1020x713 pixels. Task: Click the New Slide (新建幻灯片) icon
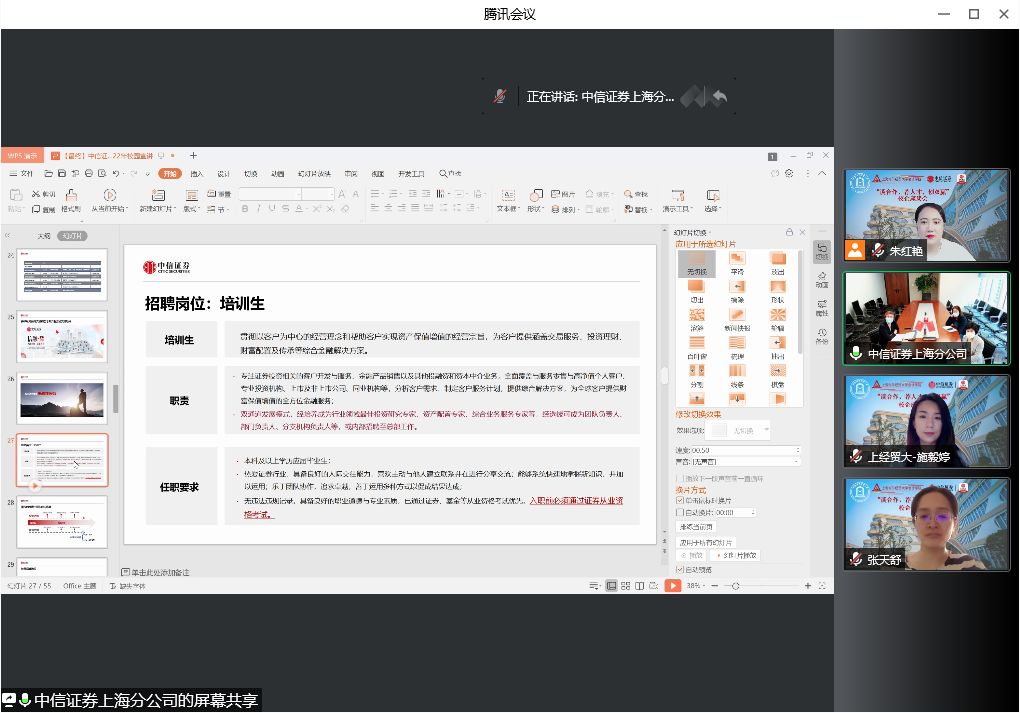[x=157, y=196]
